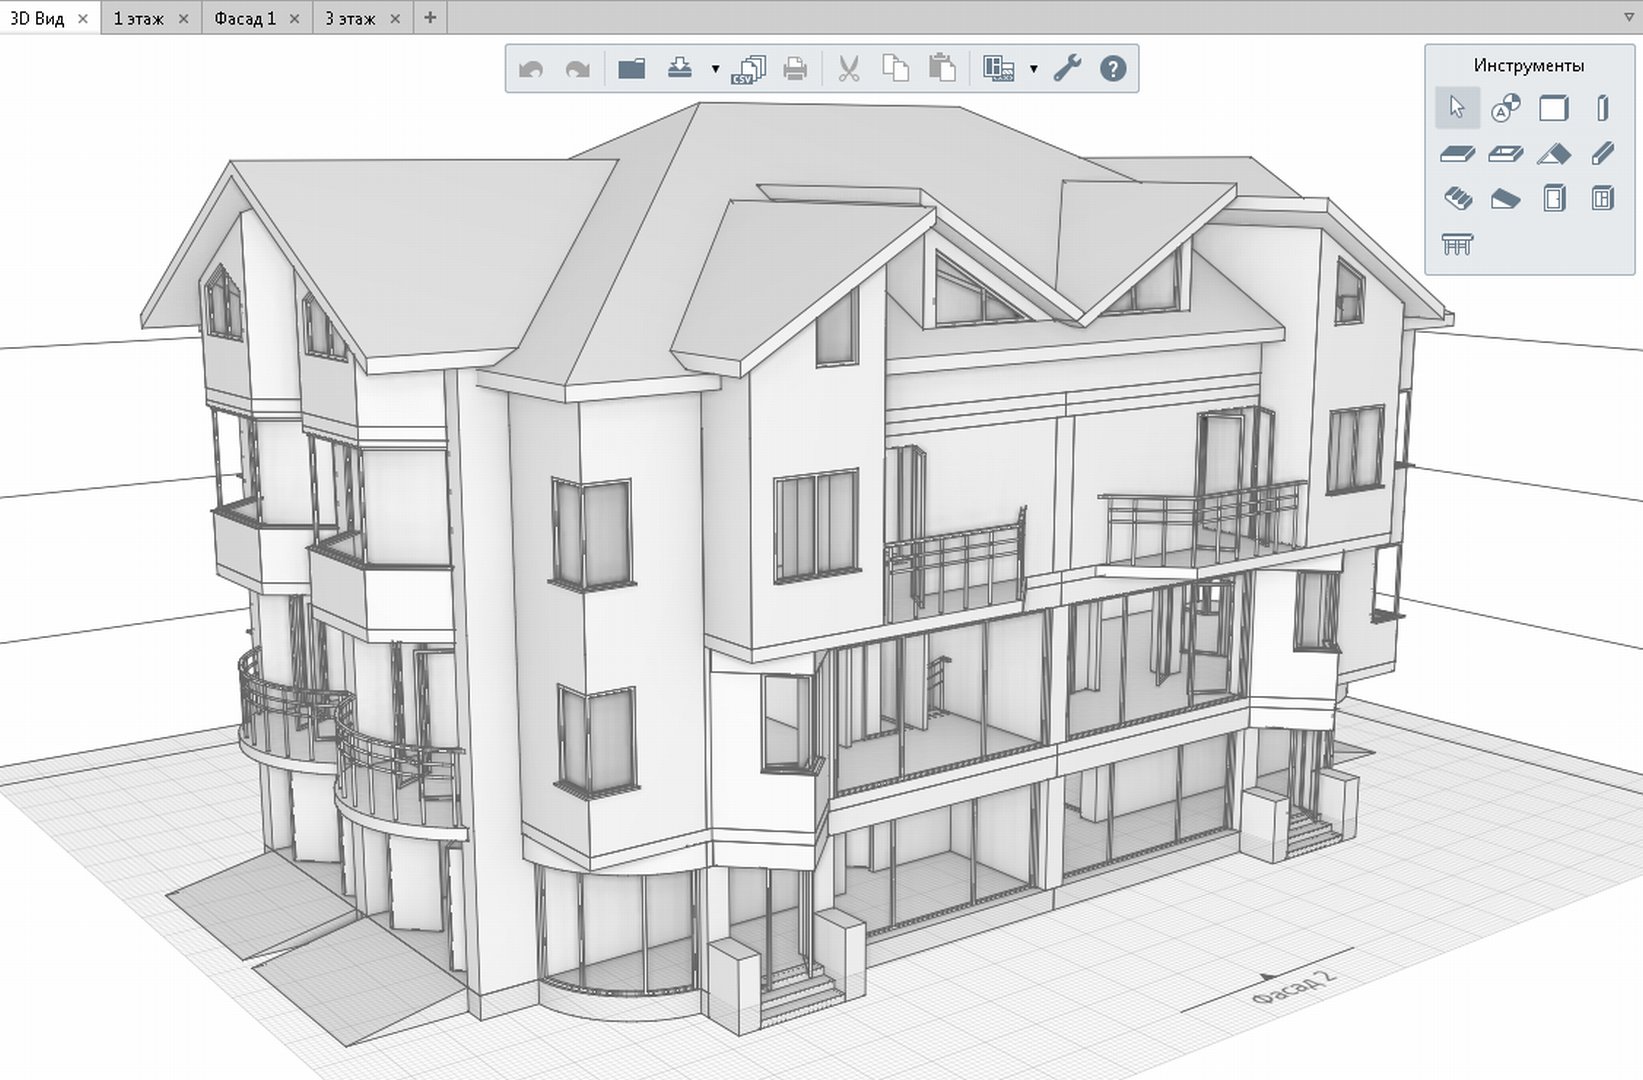Select the Column tool
The width and height of the screenshot is (1643, 1080).
(x=1602, y=108)
